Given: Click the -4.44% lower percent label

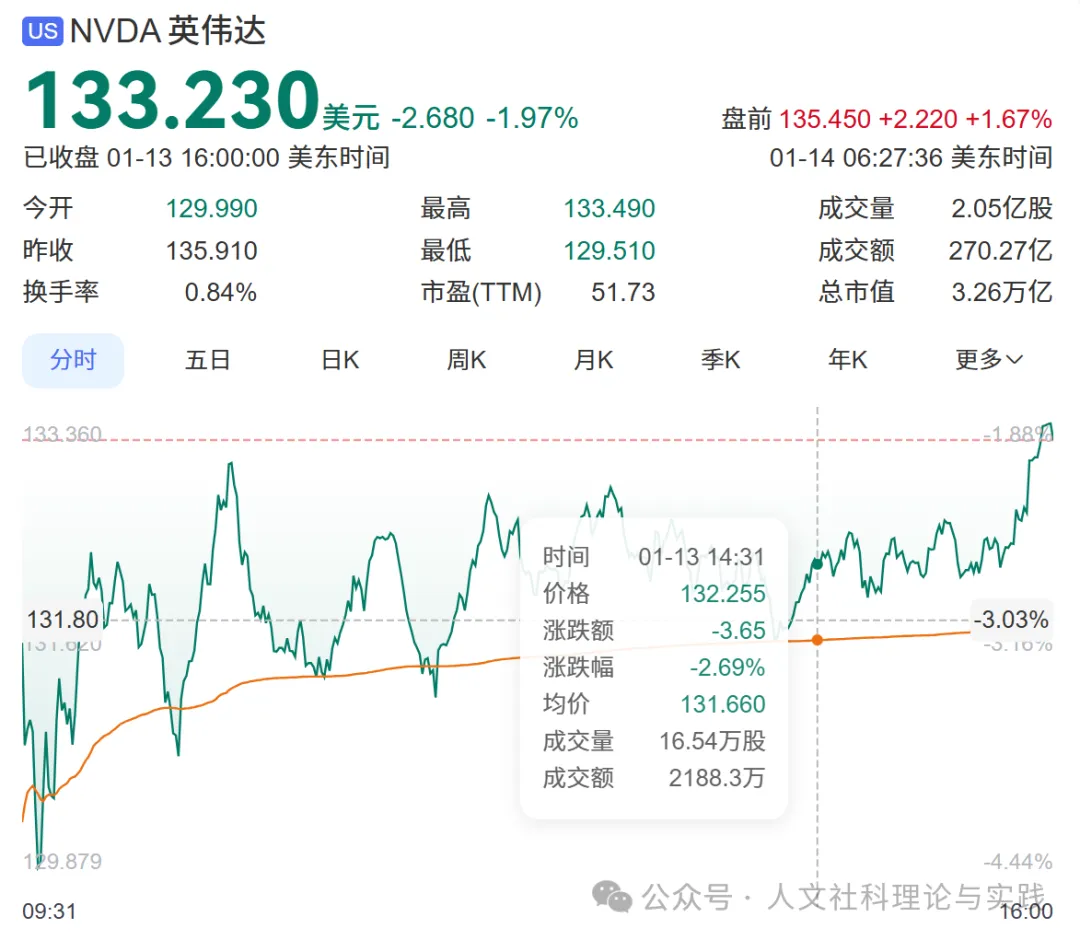Looking at the screenshot, I should pyautogui.click(x=1017, y=861).
